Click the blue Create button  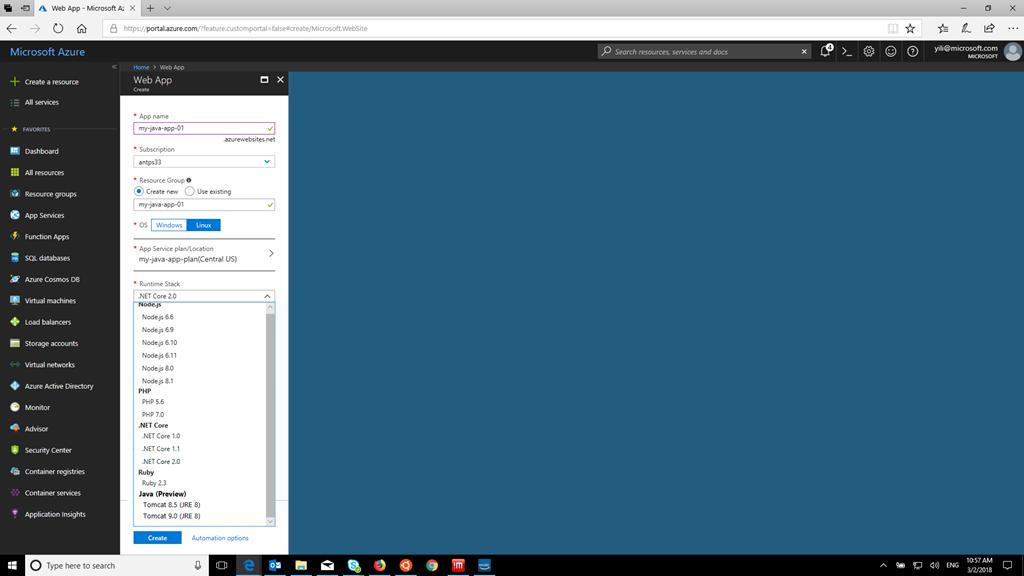pyautogui.click(x=157, y=538)
